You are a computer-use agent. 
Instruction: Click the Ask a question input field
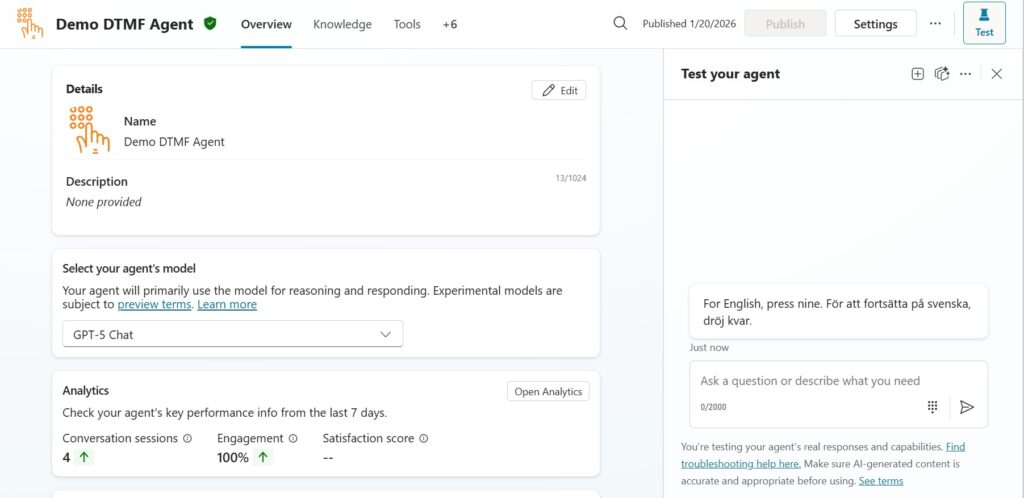pos(810,381)
